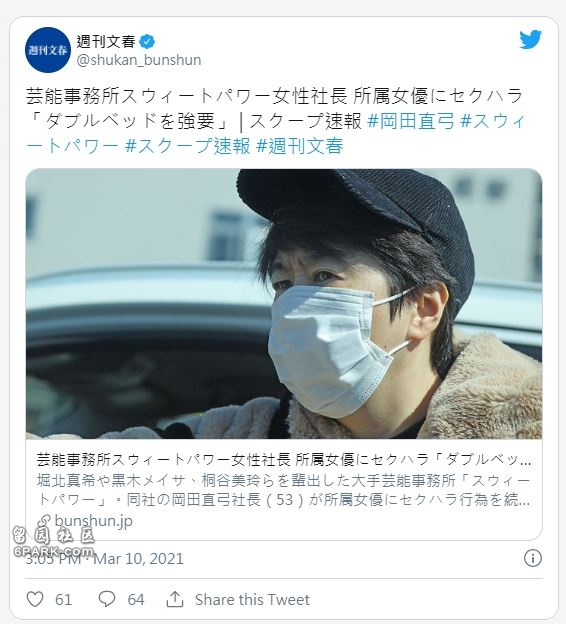Open the link card headline text
This screenshot has height=624, width=566.
(x=284, y=460)
